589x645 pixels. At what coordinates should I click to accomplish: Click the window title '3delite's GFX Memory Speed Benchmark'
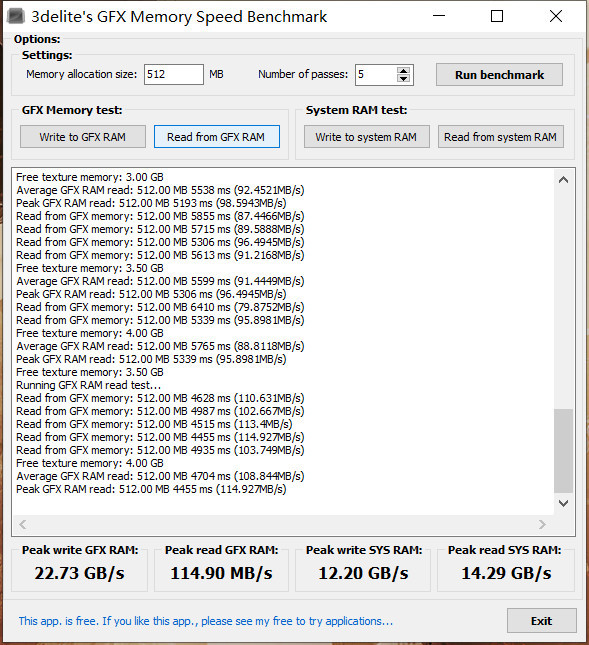(179, 17)
